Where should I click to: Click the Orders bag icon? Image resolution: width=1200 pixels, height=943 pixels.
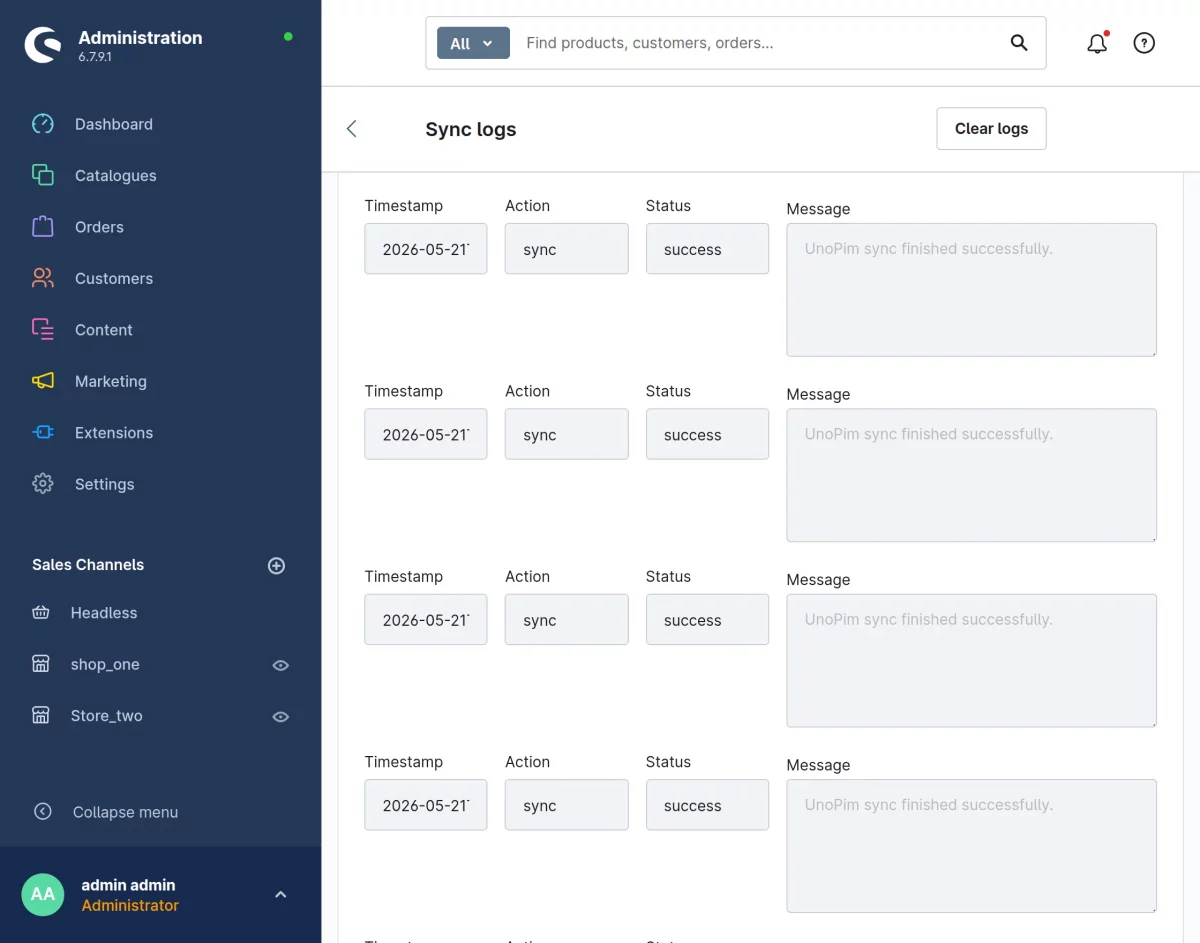42,227
